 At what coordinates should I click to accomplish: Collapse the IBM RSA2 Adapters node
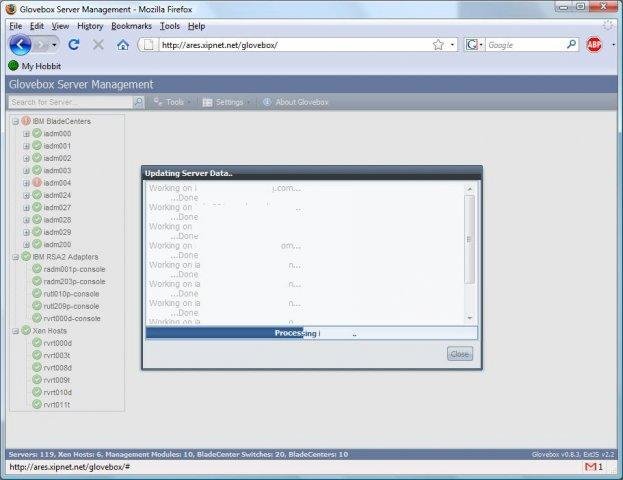click(15, 257)
